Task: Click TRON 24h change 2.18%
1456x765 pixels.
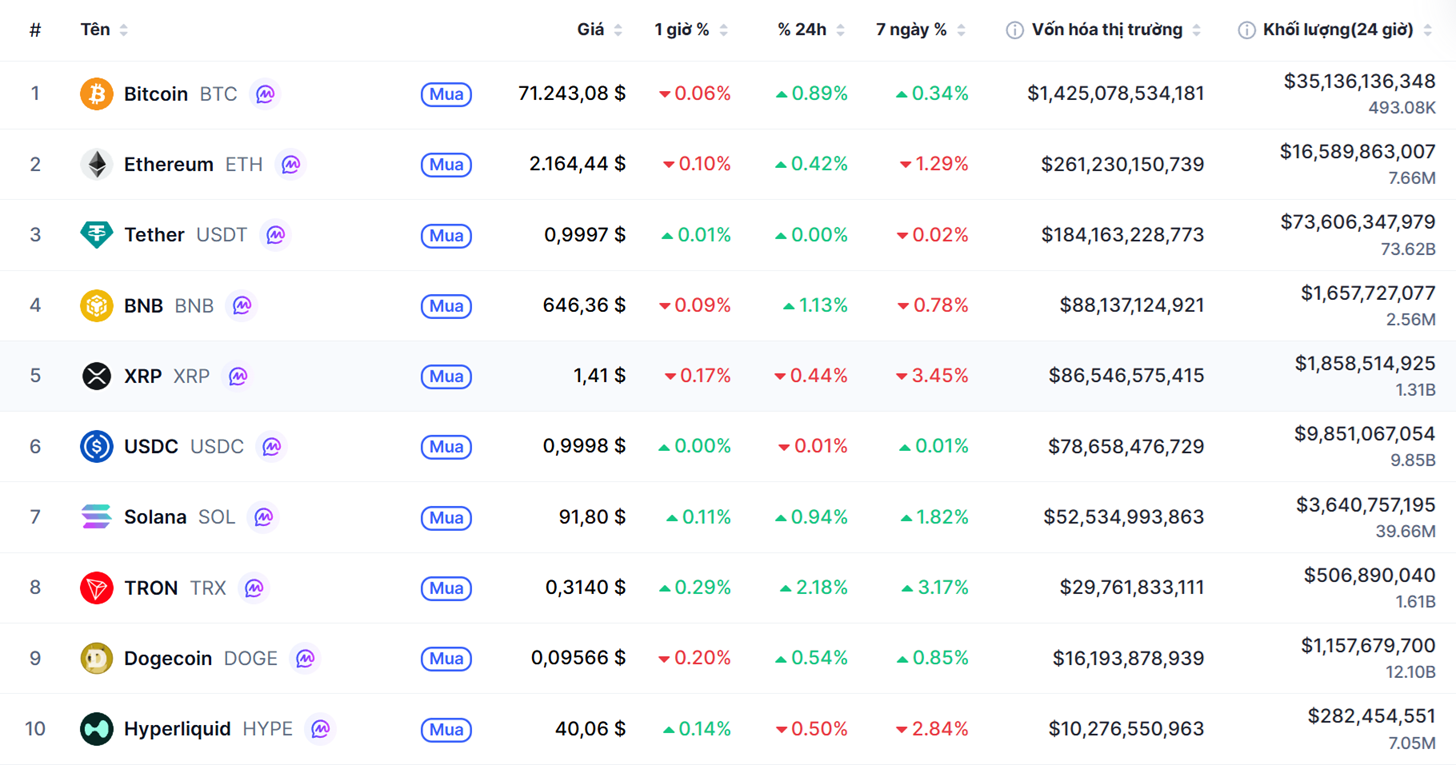Action: point(814,588)
